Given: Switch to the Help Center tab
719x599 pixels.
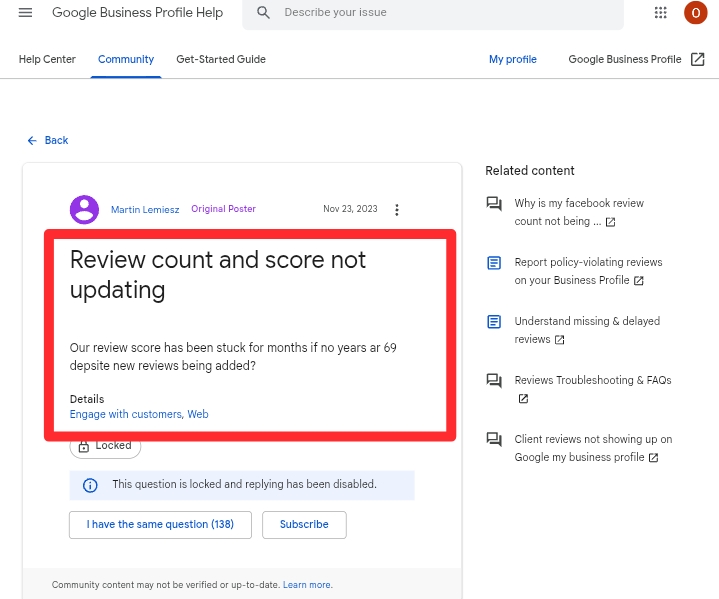Looking at the screenshot, I should (x=47, y=59).
